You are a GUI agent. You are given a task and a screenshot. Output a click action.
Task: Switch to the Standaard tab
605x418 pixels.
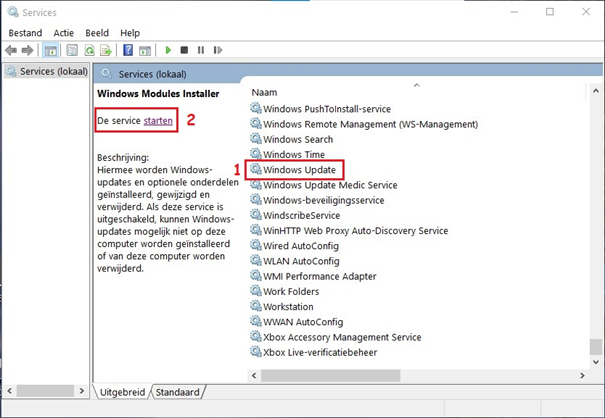click(178, 392)
